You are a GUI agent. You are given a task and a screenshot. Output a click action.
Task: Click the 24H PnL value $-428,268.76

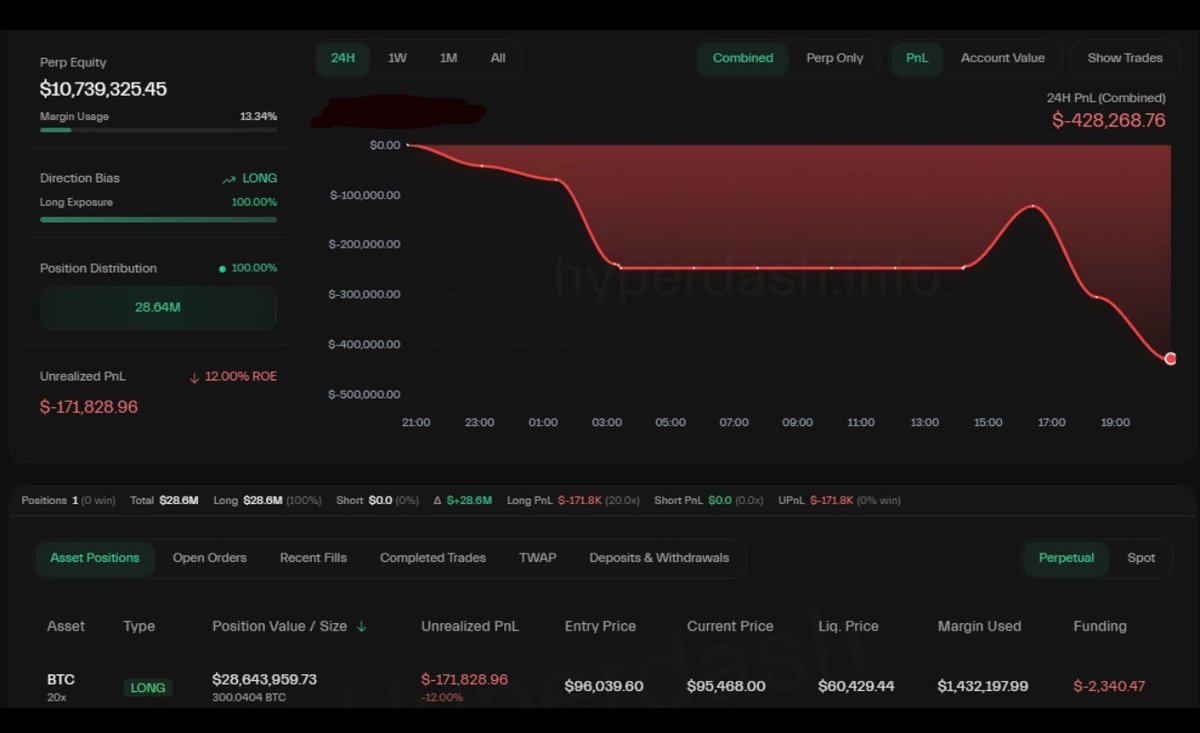pyautogui.click(x=1108, y=120)
